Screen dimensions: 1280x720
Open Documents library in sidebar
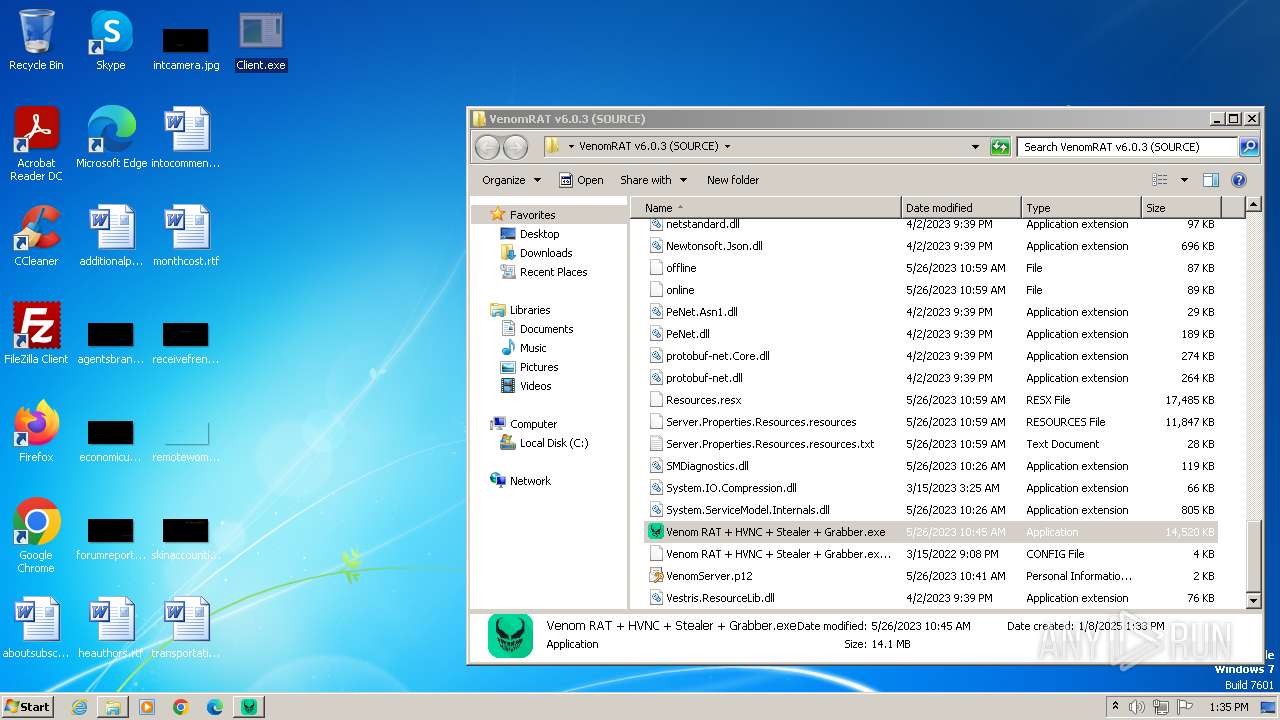click(x=546, y=329)
